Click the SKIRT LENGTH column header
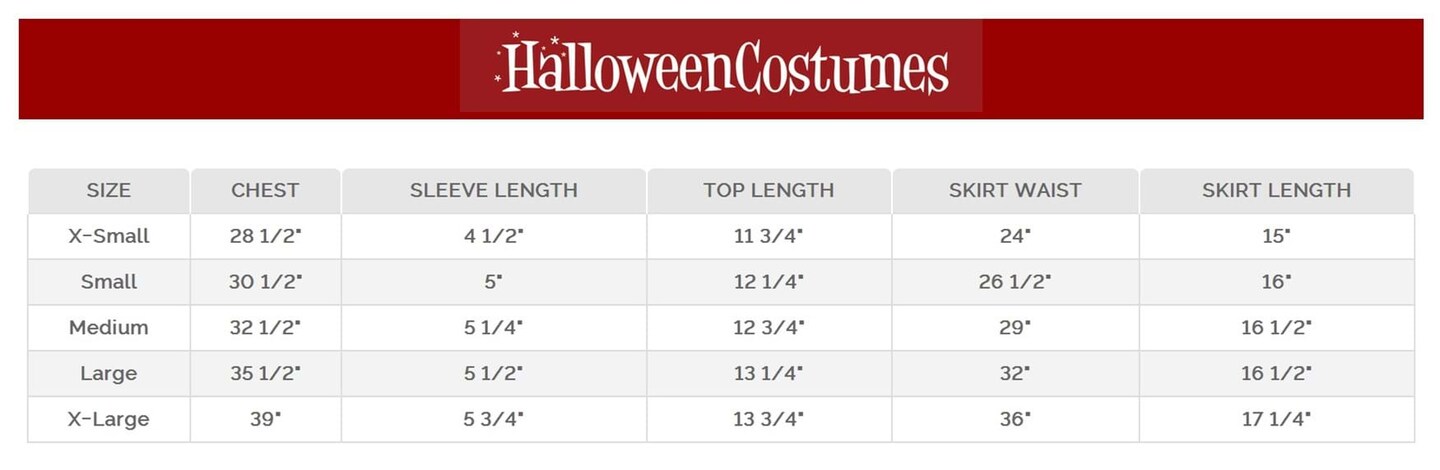Screen dimensions: 1440x470 [1276, 190]
